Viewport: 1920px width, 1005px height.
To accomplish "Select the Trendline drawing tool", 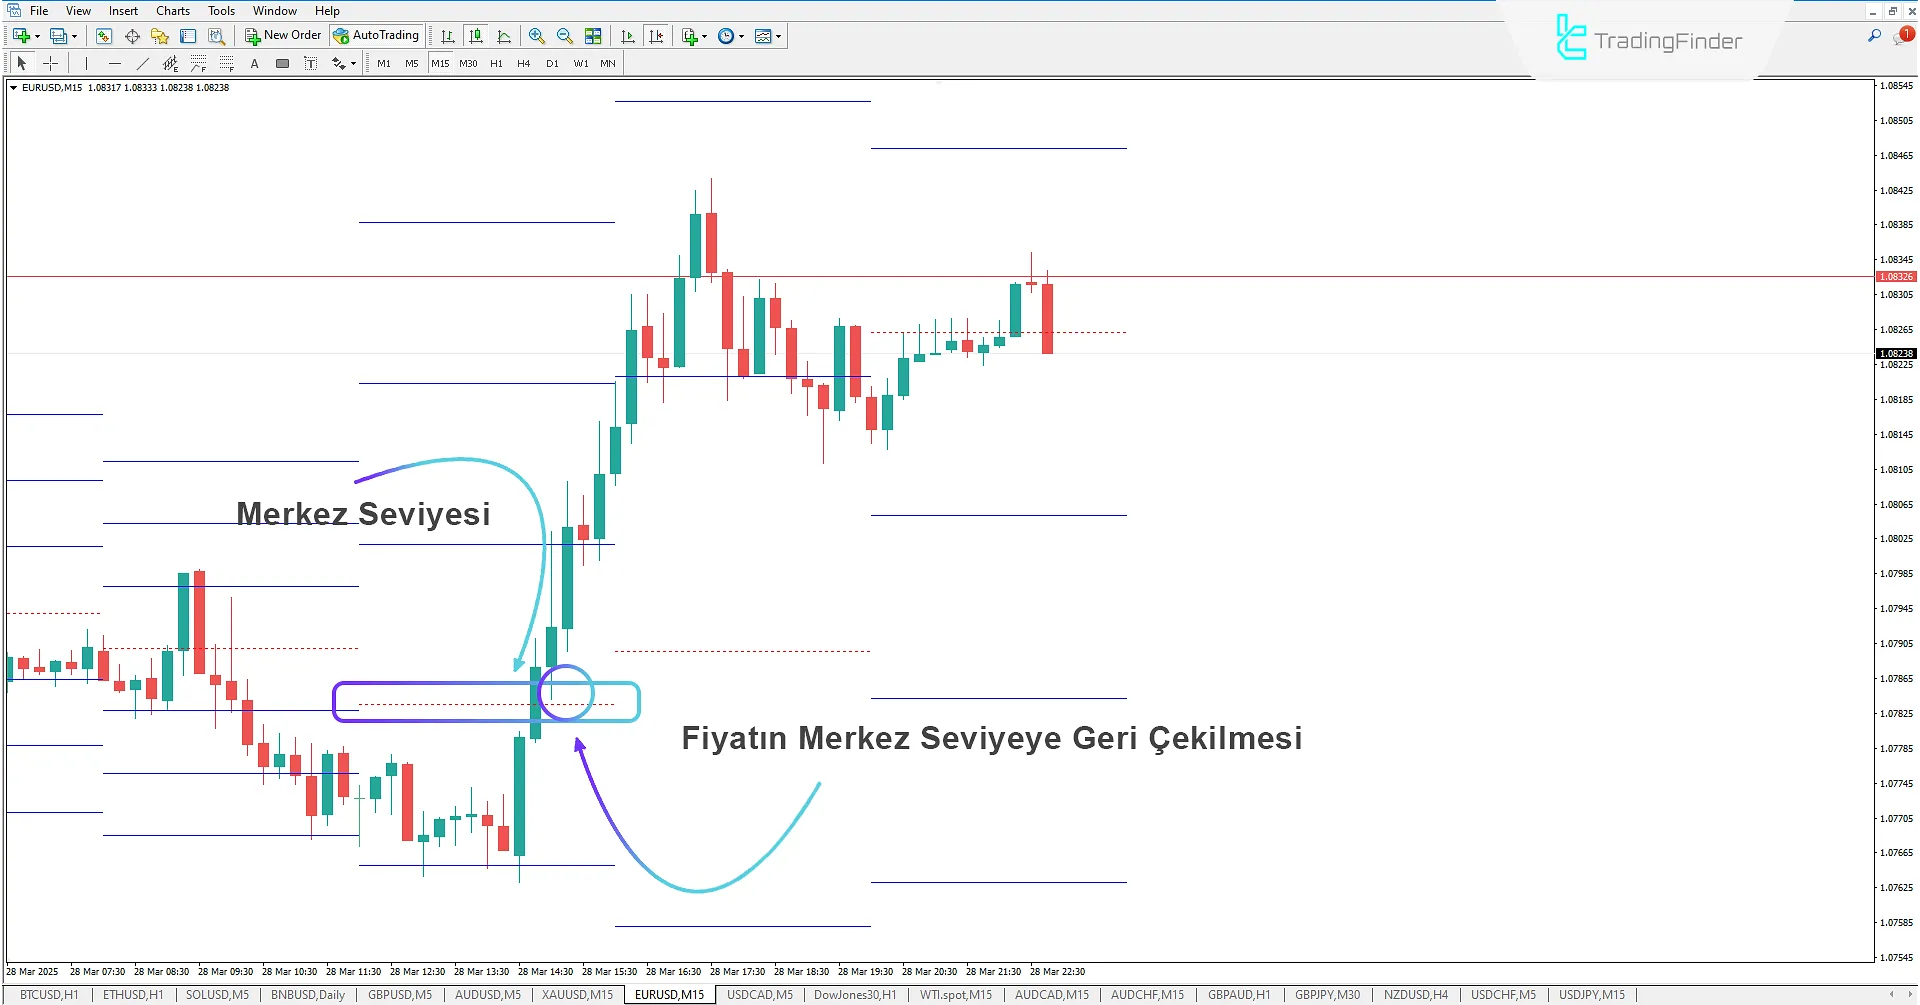I will [143, 64].
